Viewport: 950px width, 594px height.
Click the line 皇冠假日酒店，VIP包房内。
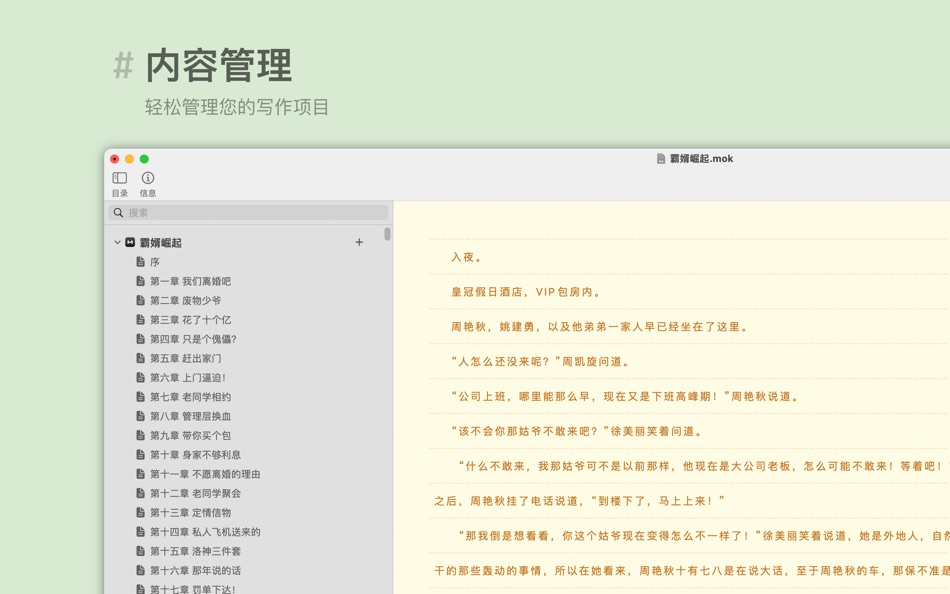[526, 292]
